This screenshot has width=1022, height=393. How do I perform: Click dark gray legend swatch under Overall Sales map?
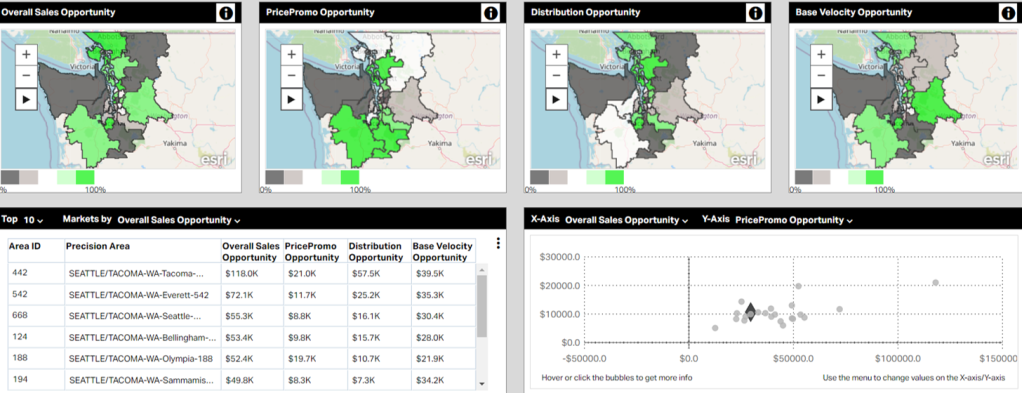pos(10,177)
